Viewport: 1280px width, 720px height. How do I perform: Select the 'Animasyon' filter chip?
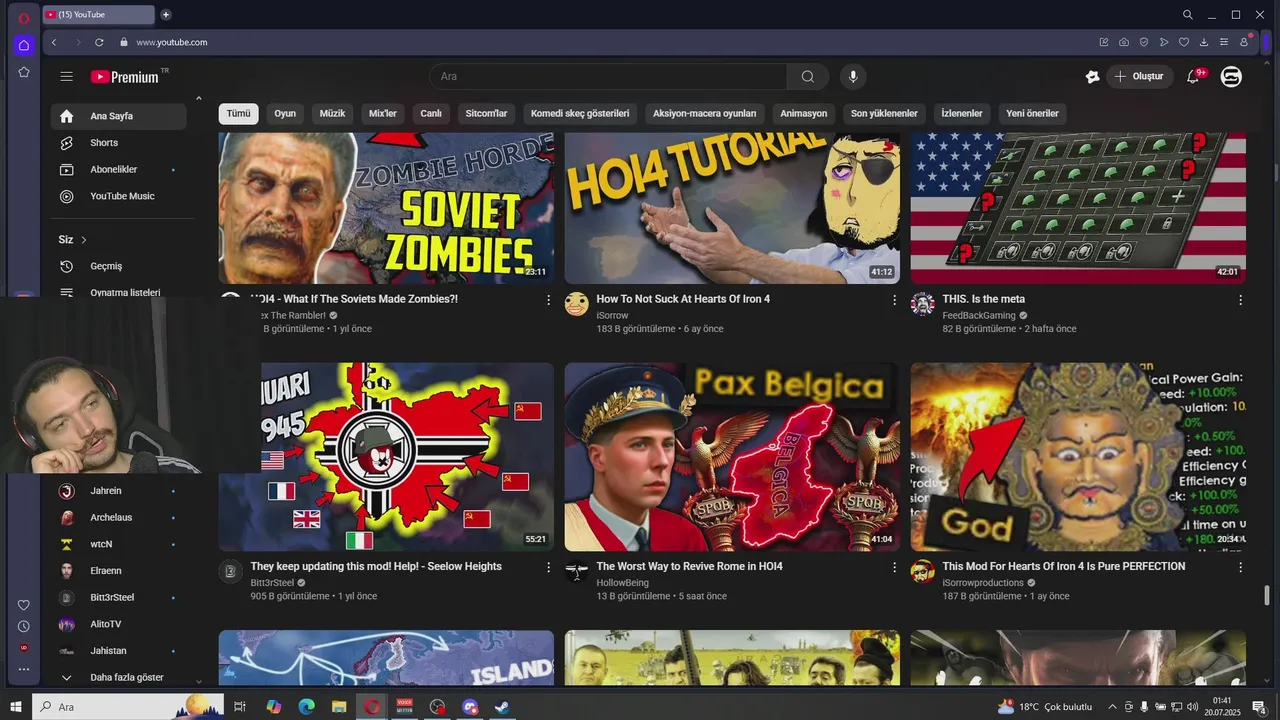coord(804,113)
